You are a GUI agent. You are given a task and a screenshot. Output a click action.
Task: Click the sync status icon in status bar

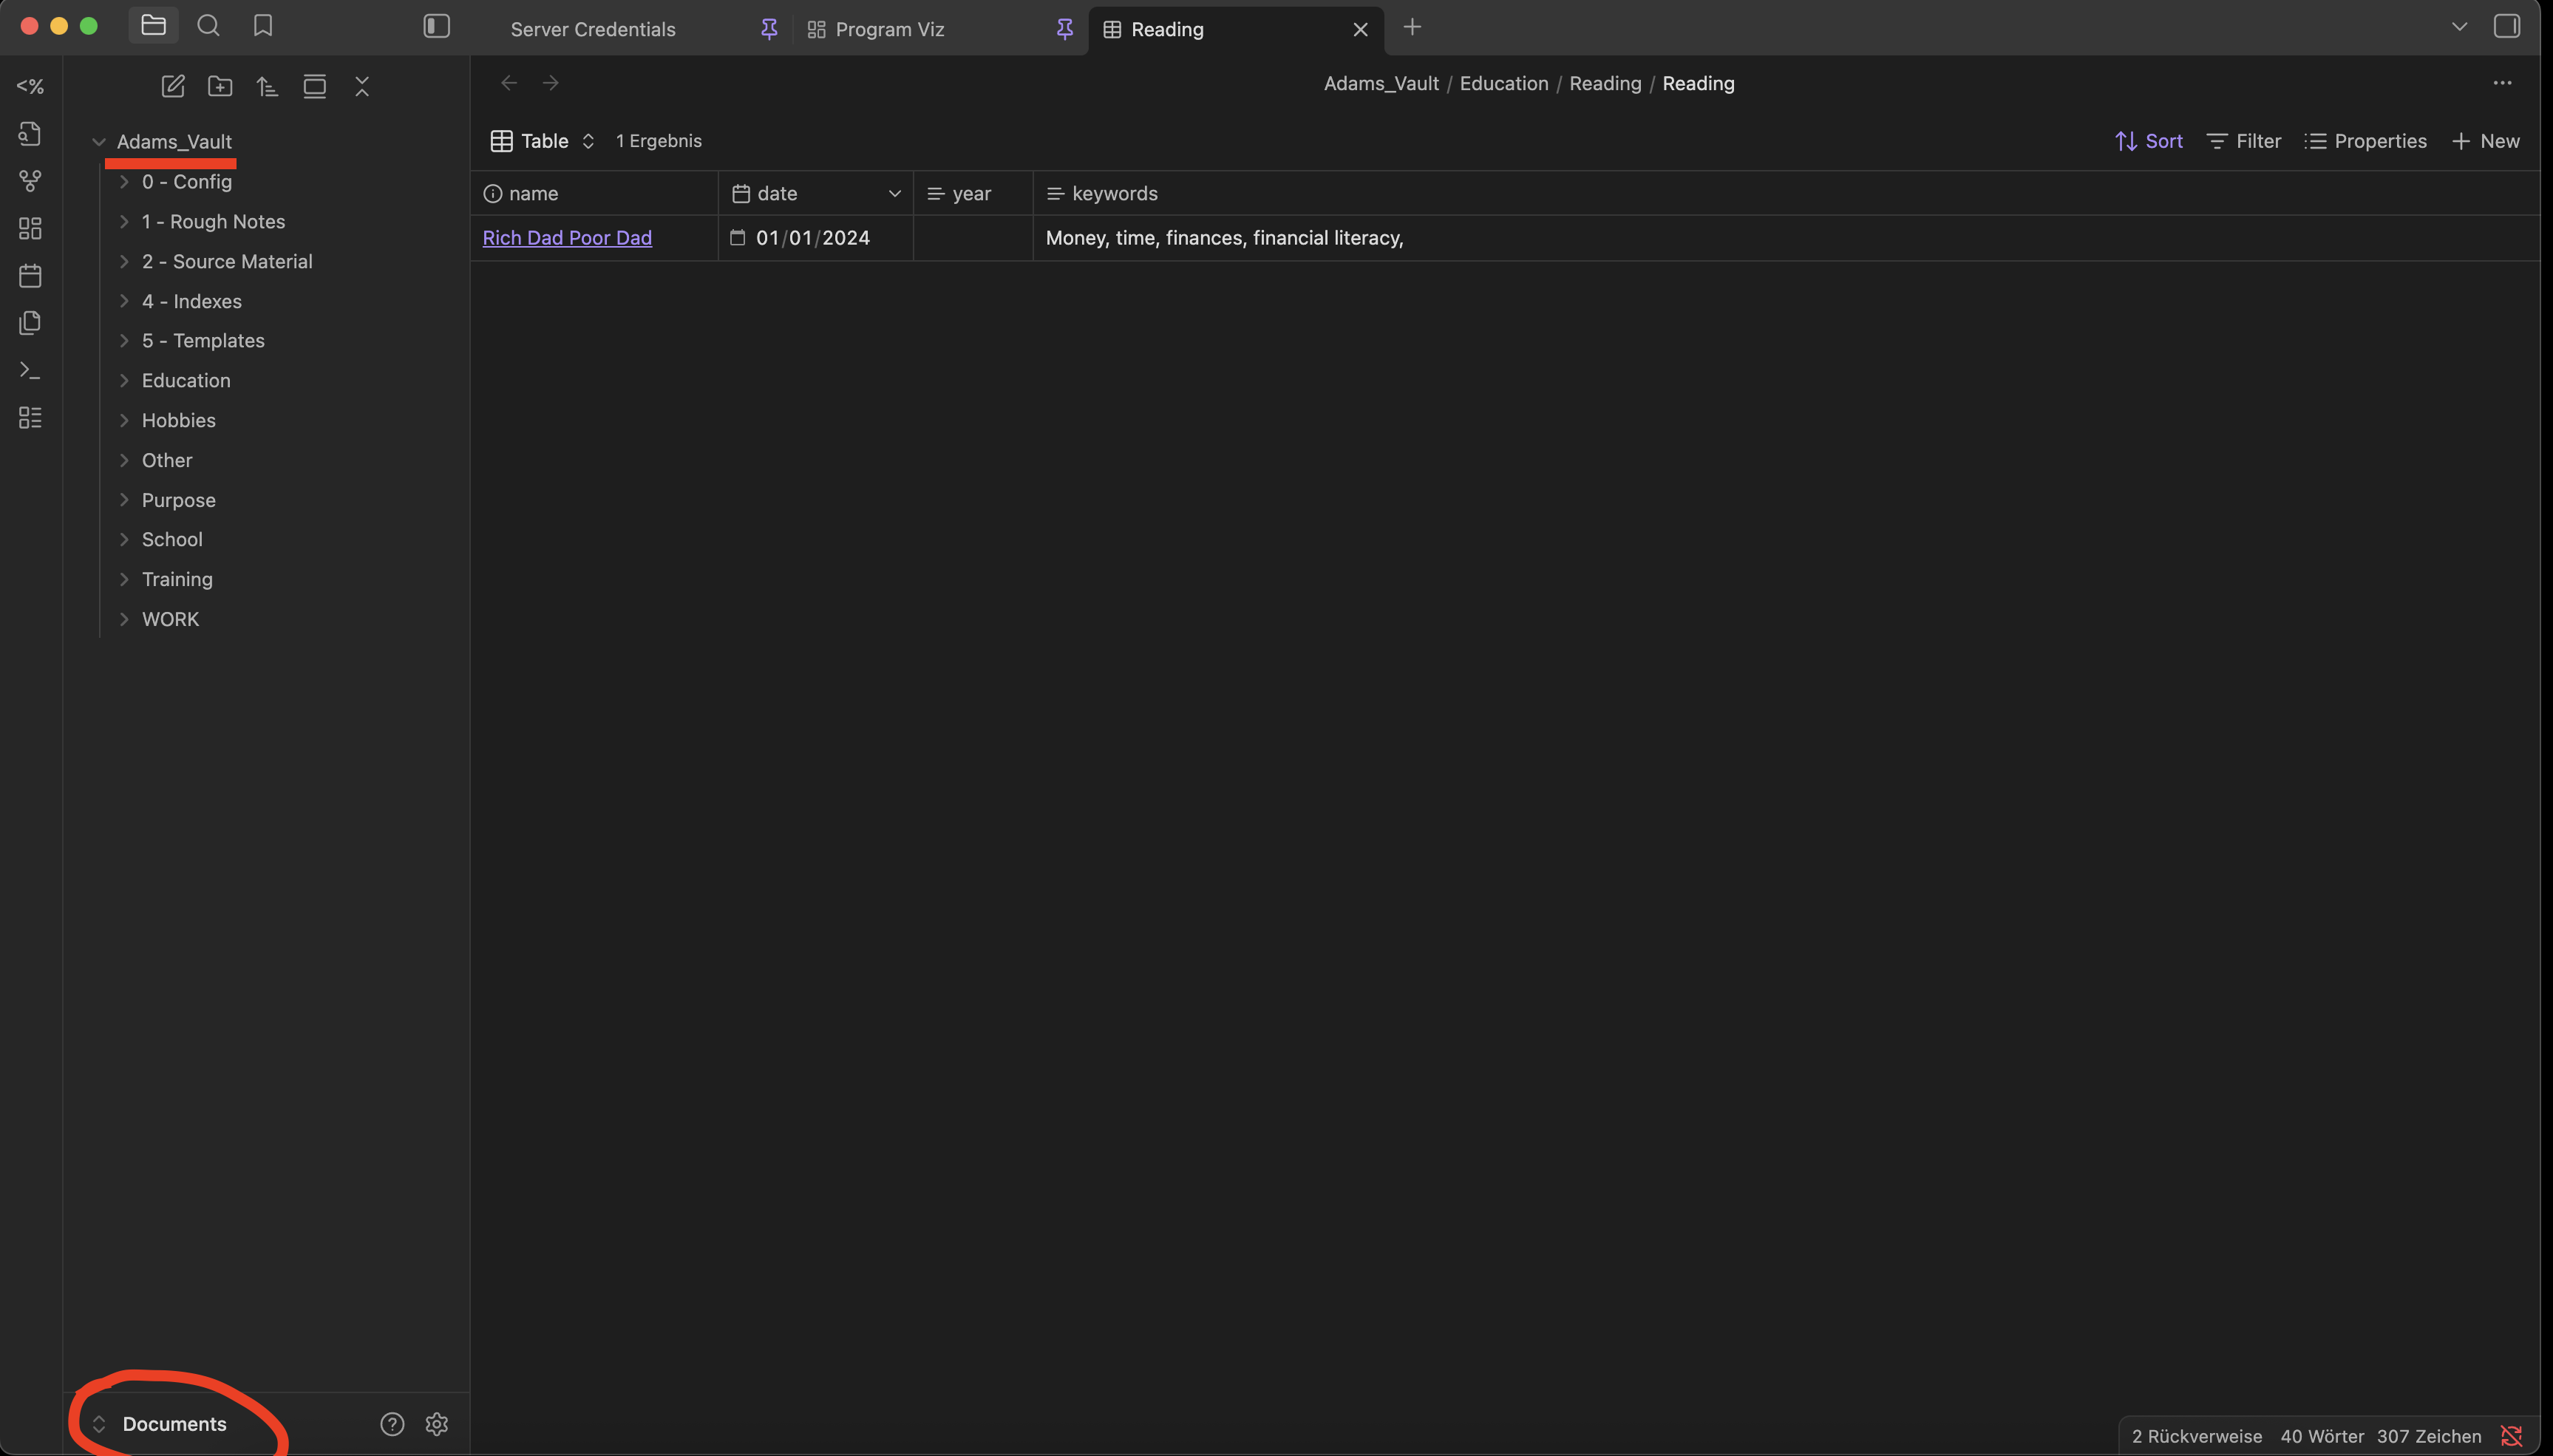(2511, 1436)
